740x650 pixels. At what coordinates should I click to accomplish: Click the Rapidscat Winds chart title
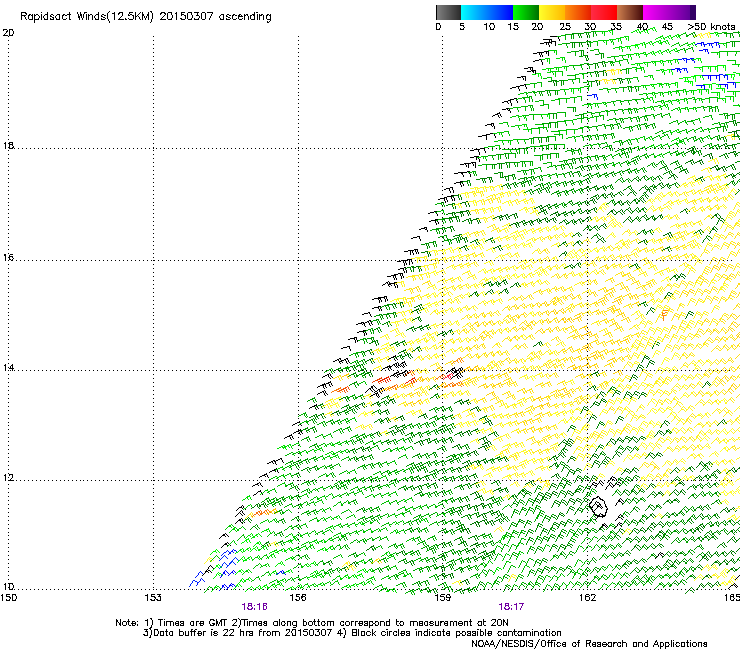coord(146,17)
